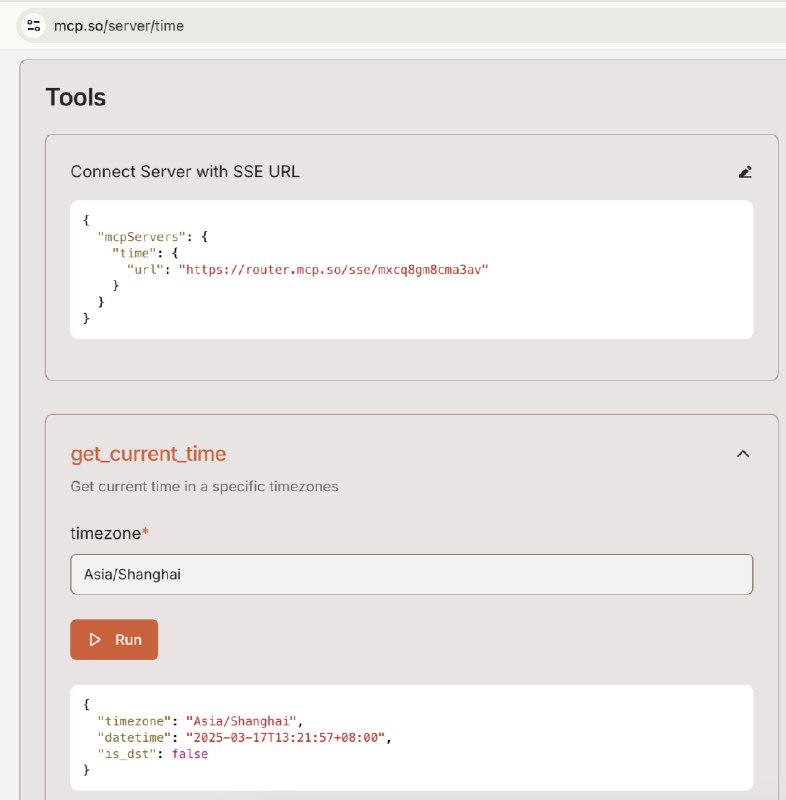Click the "is_dst" key in result output
Viewport: 786px width, 800px height.
(126, 754)
